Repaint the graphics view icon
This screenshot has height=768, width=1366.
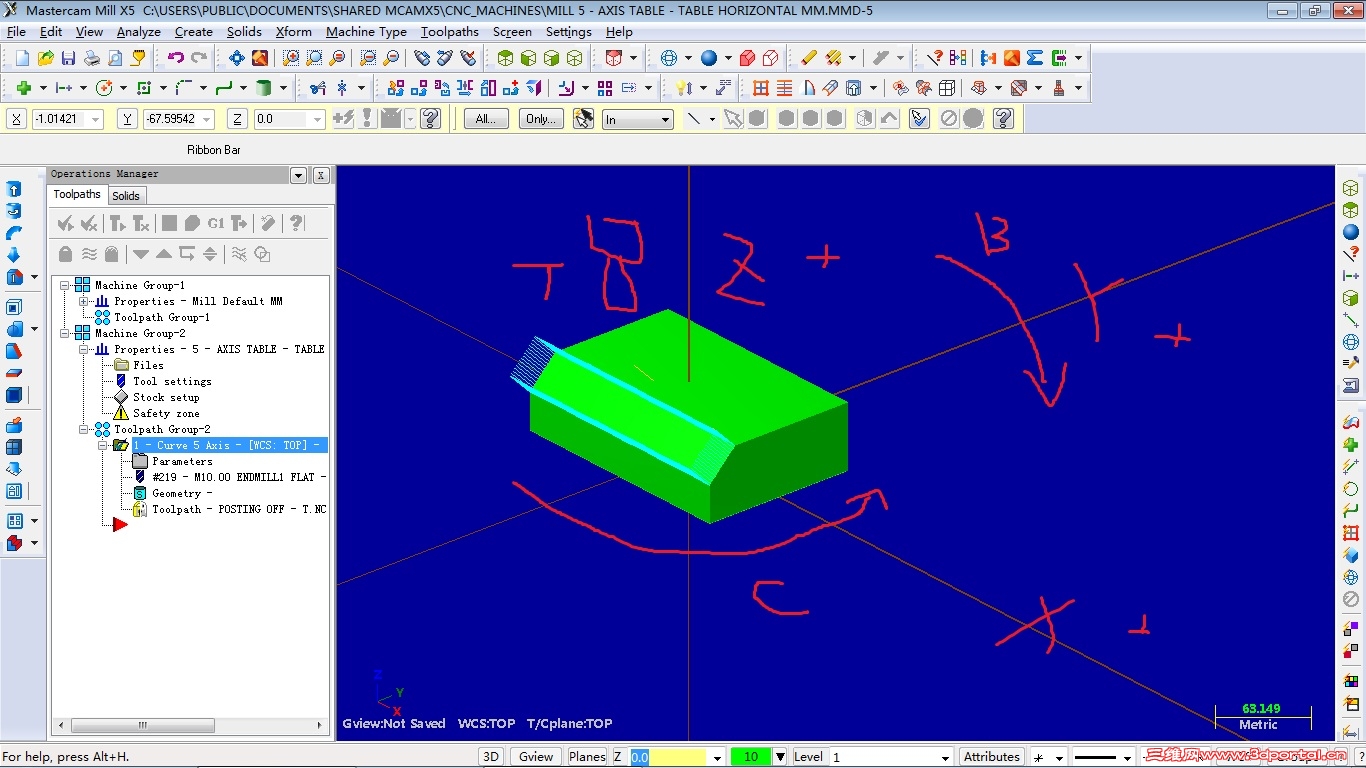pos(260,58)
